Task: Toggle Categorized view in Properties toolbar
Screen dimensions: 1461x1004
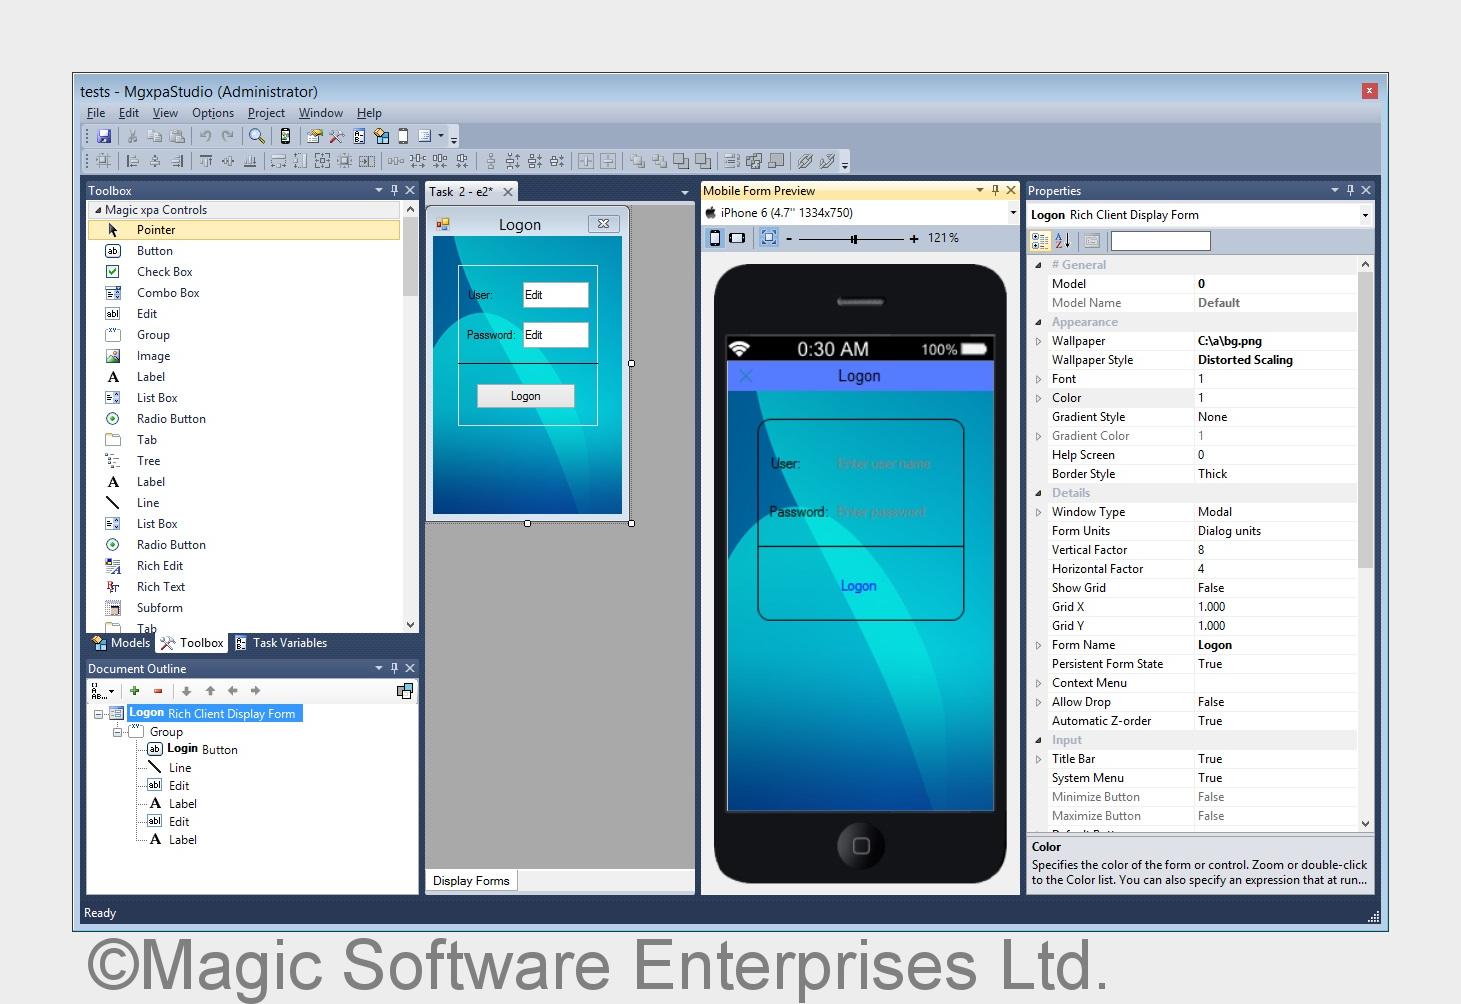Action: coord(1040,241)
